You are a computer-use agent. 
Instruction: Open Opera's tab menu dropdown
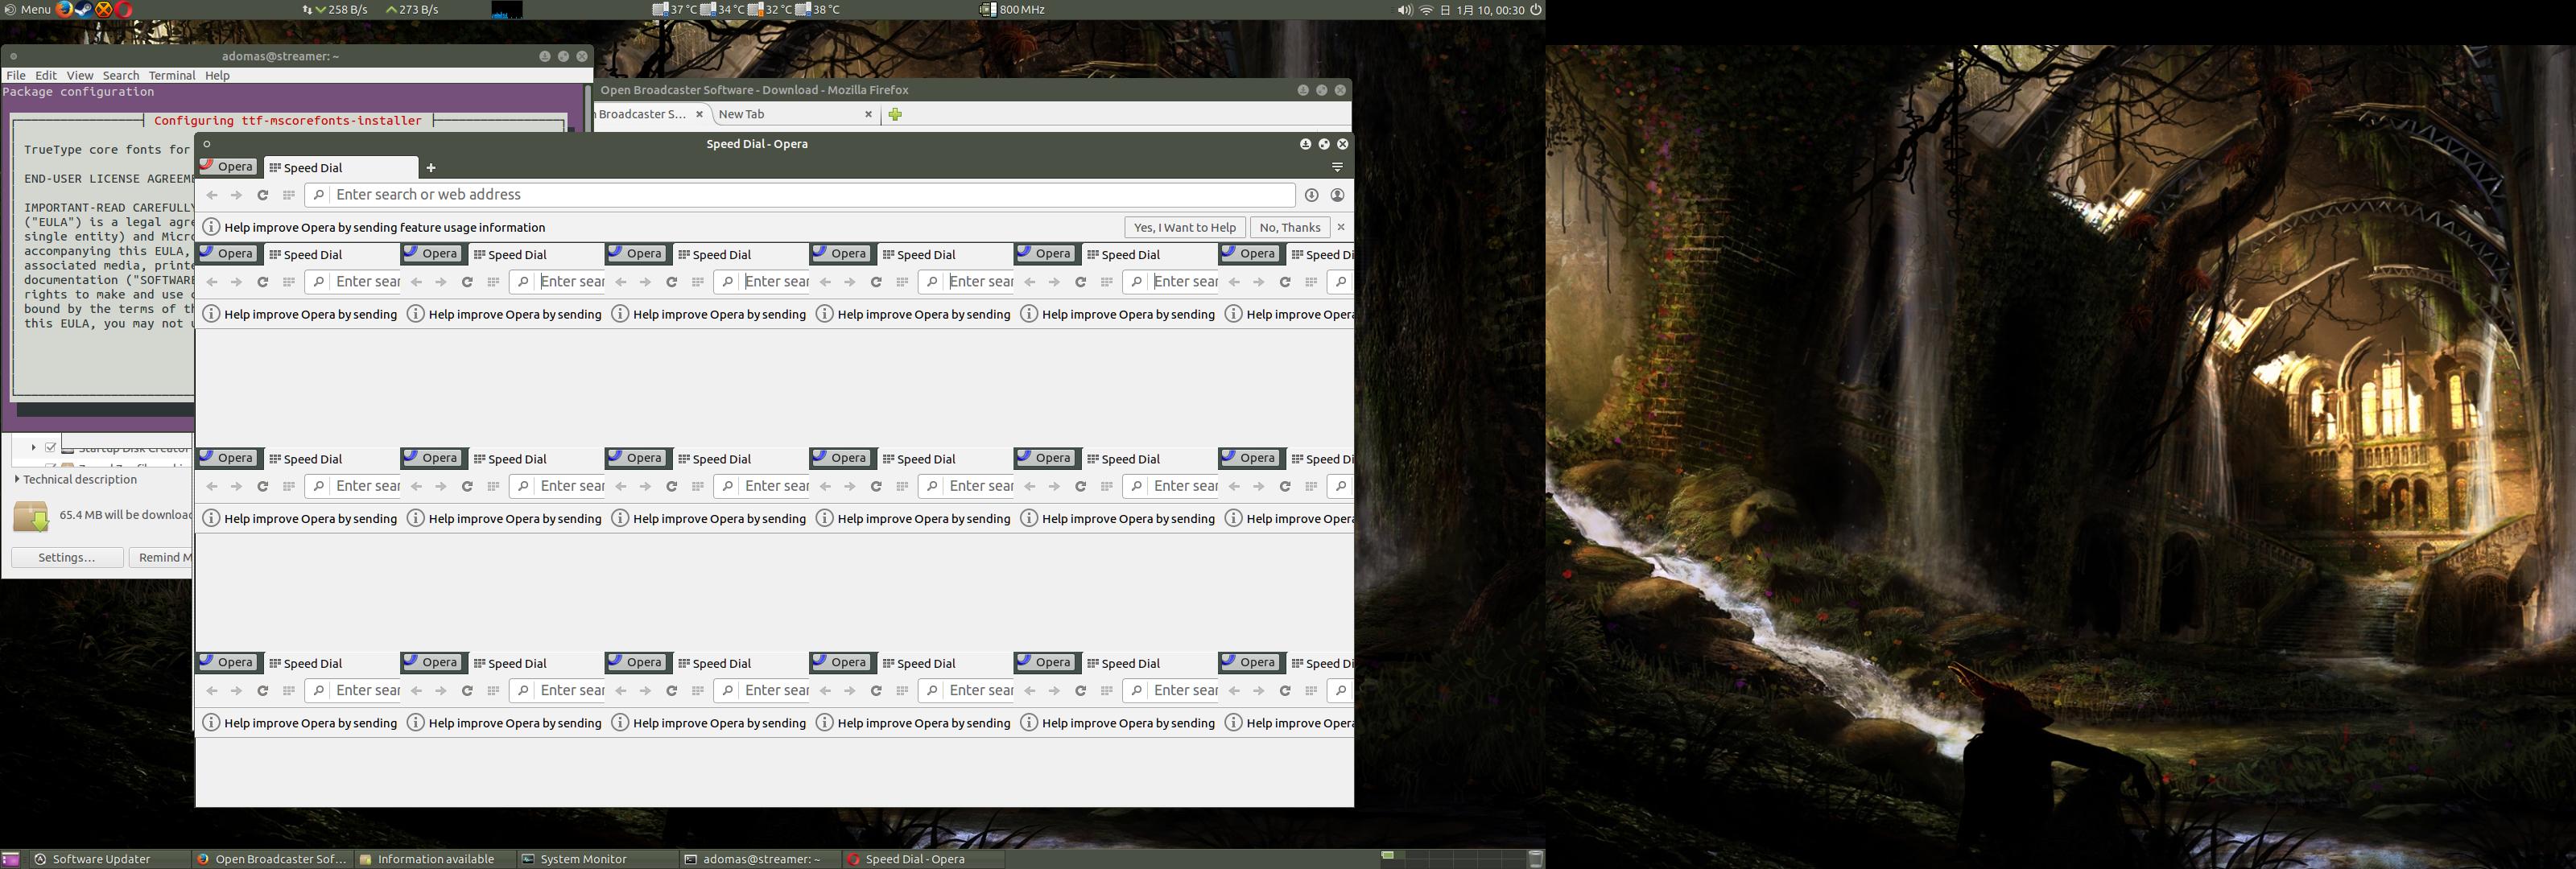tap(1337, 167)
